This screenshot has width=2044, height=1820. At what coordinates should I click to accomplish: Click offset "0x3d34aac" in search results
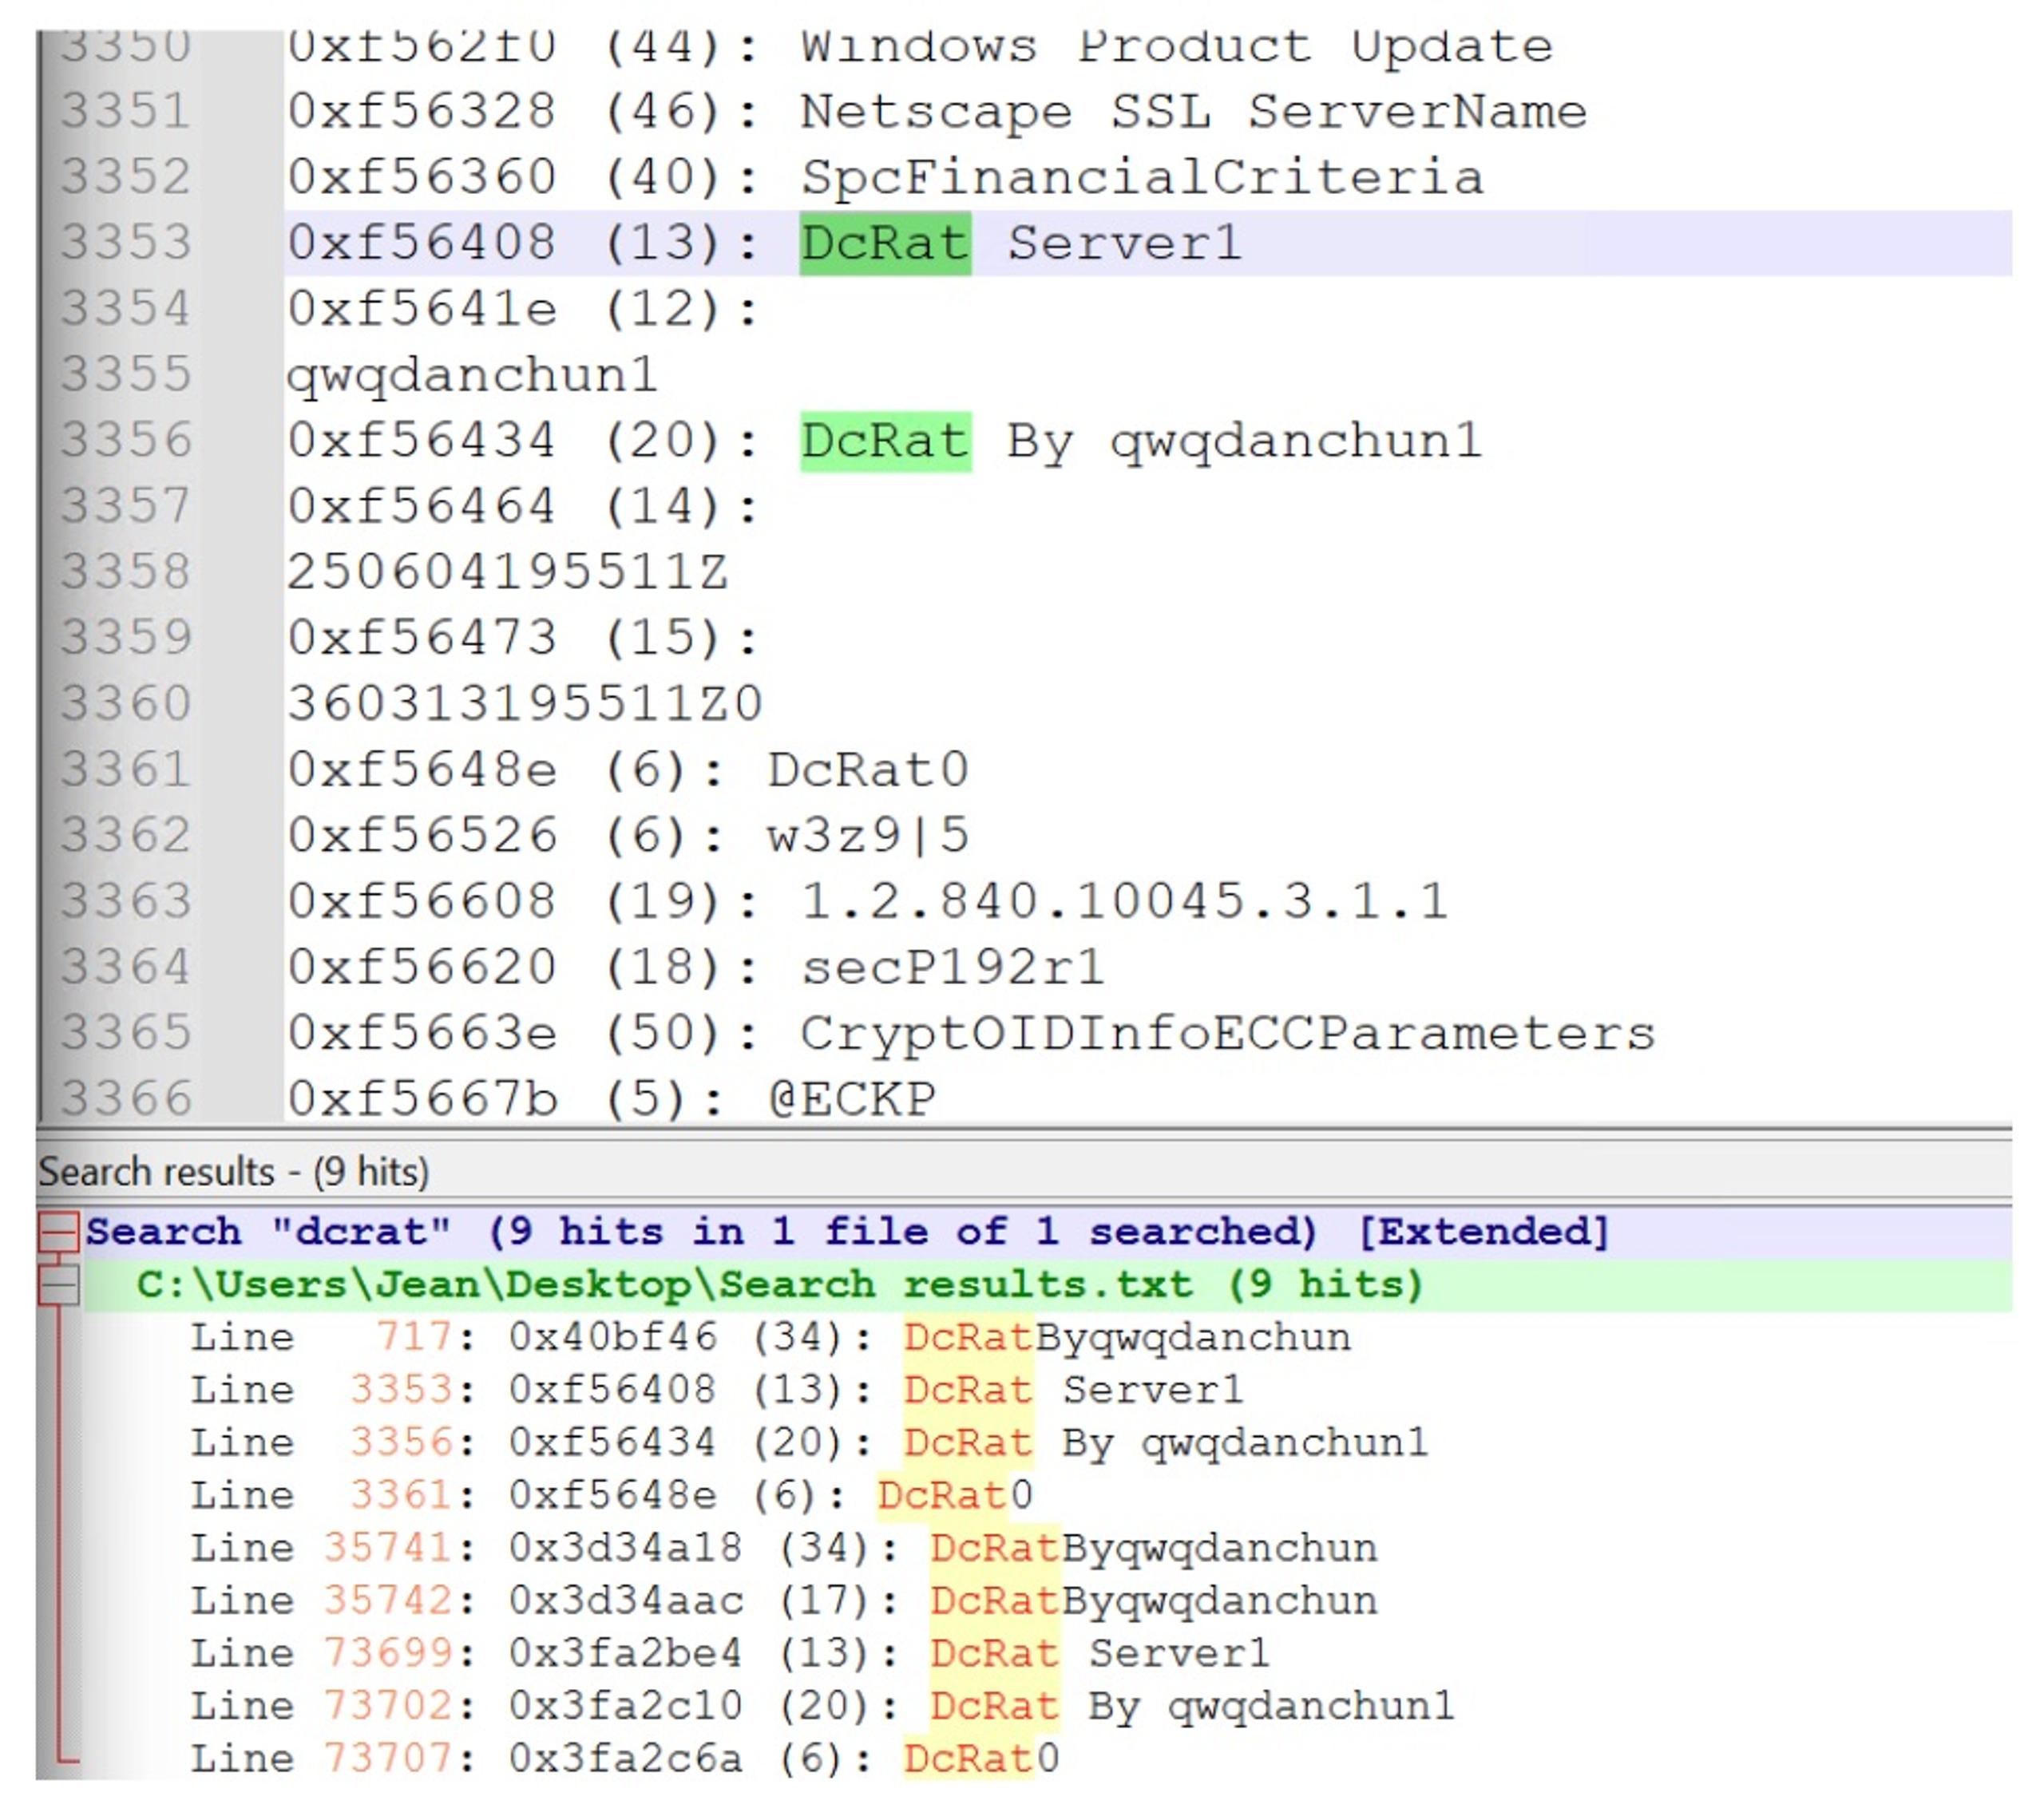click(x=626, y=1602)
